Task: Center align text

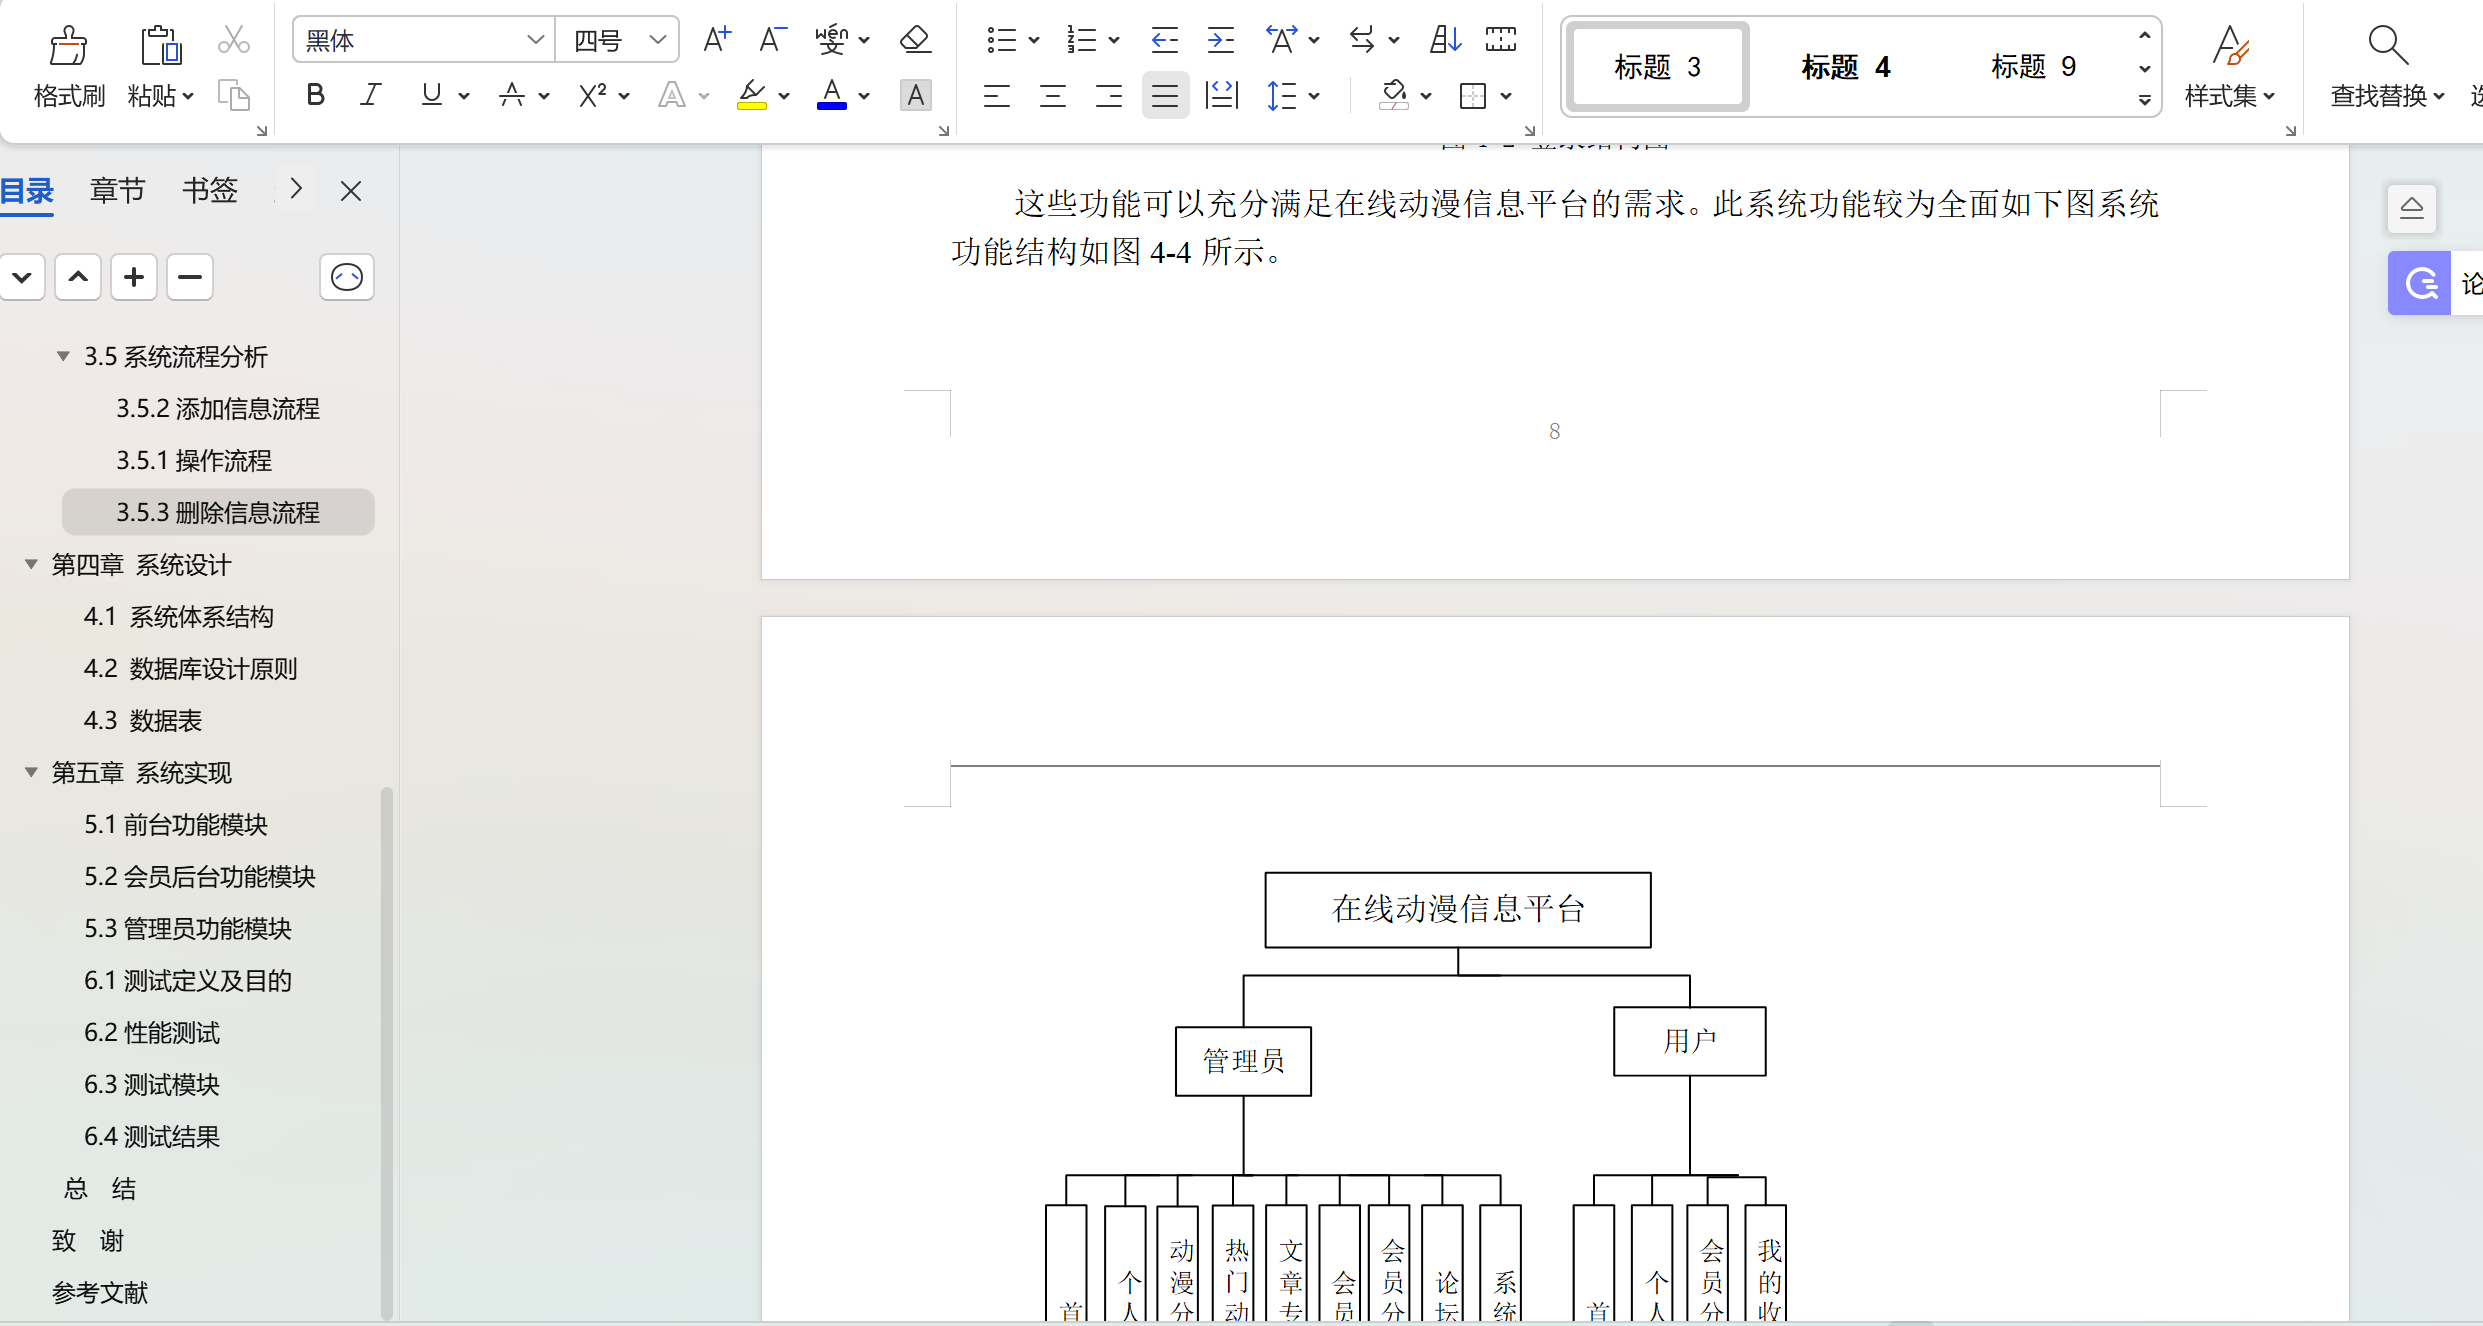Action: point(1053,96)
